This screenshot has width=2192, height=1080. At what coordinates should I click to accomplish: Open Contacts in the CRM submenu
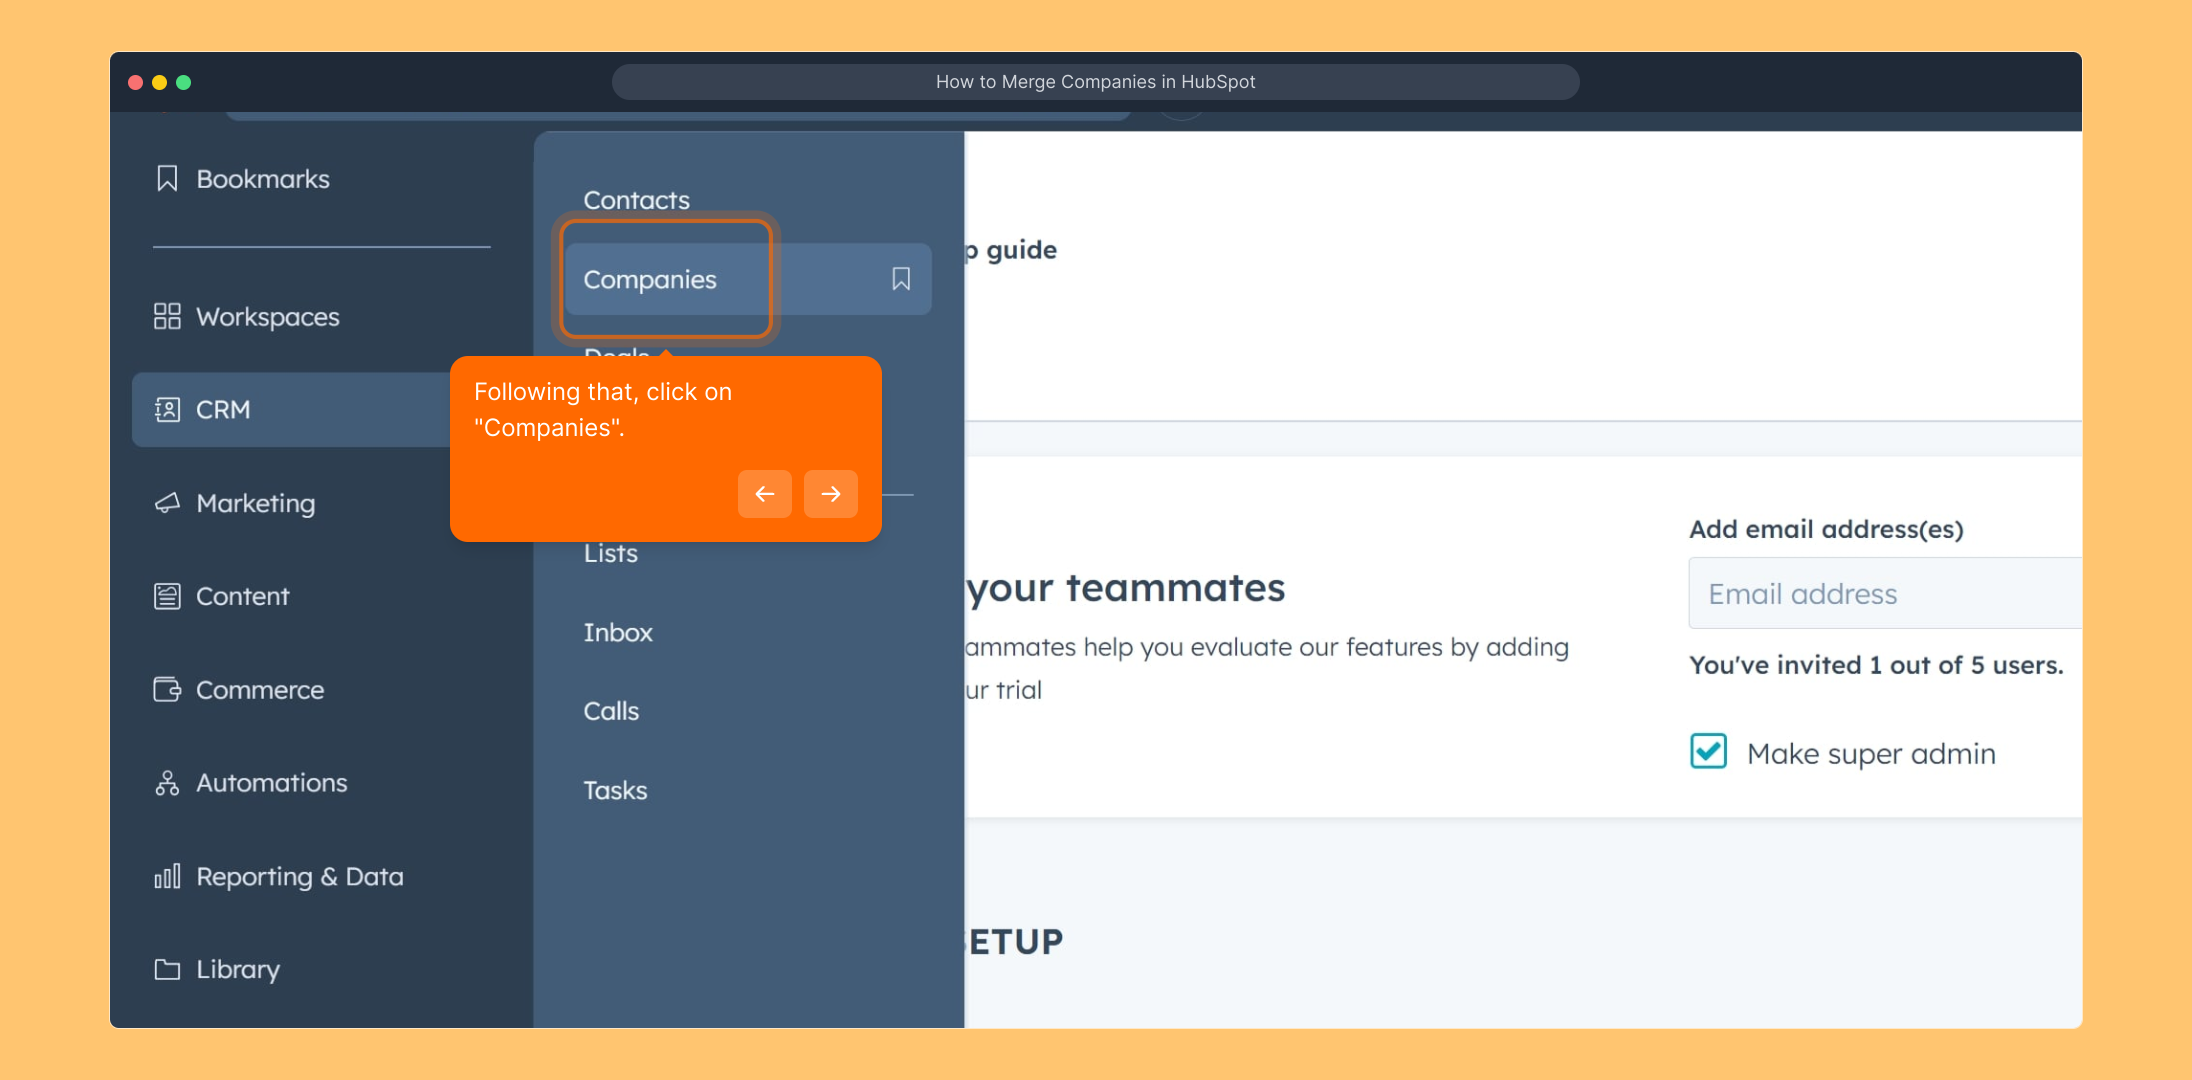pos(636,200)
